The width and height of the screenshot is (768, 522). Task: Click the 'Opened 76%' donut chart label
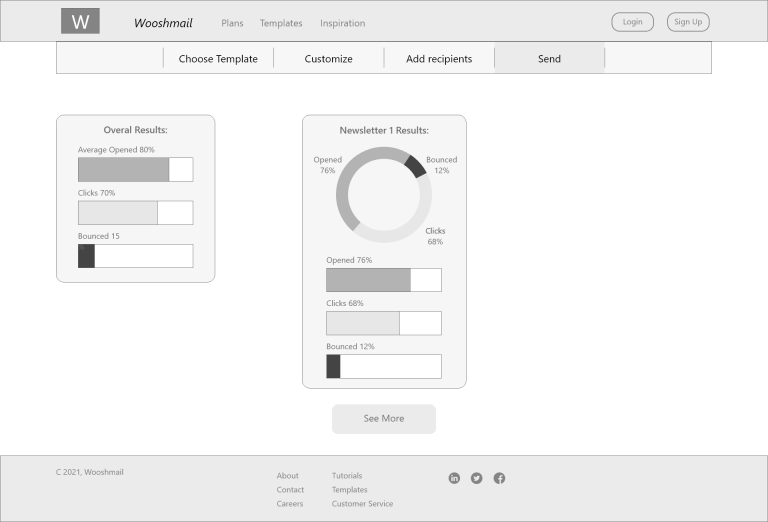[328, 165]
